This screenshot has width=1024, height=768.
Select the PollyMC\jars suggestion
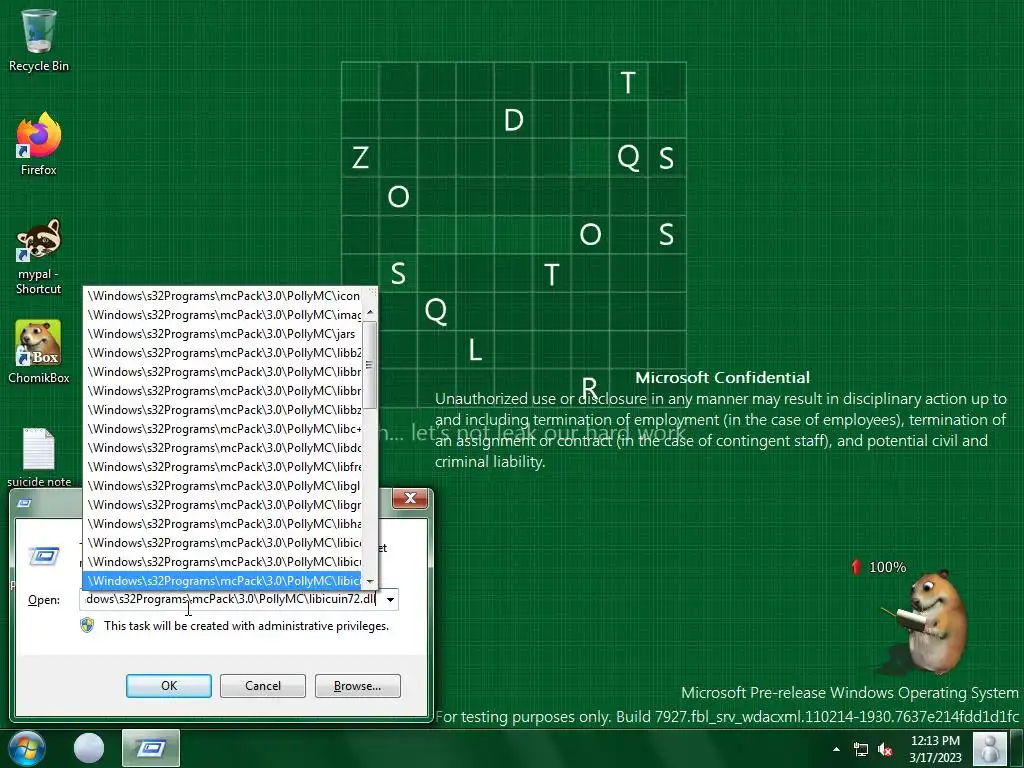pyautogui.click(x=223, y=334)
